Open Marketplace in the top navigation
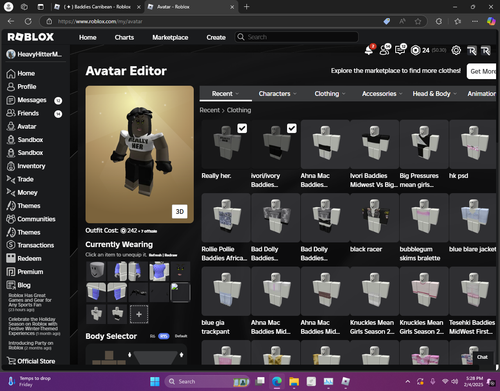 pos(170,37)
